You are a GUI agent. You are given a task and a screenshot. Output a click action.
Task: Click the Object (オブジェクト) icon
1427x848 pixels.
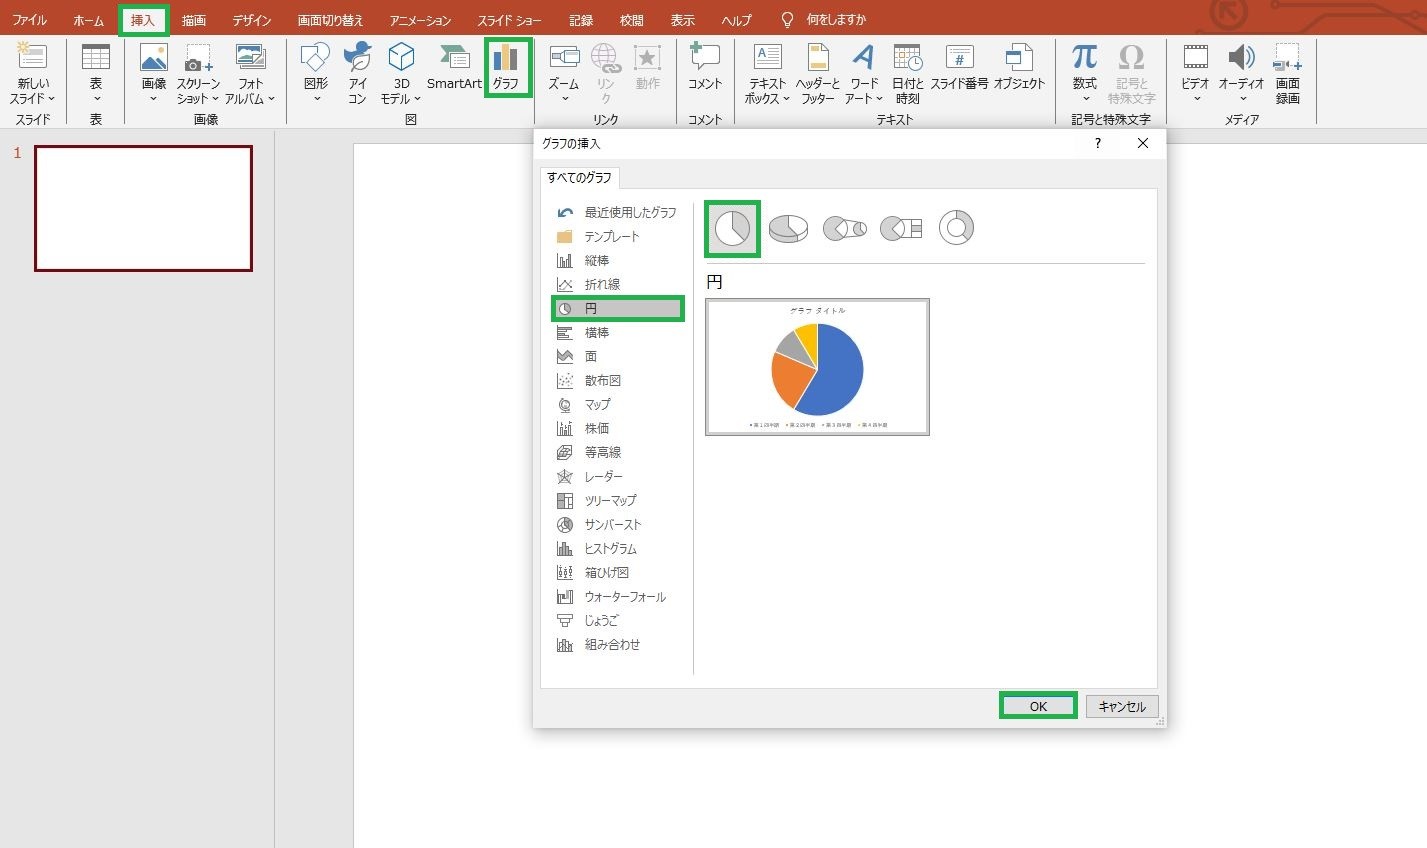pos(1019,58)
